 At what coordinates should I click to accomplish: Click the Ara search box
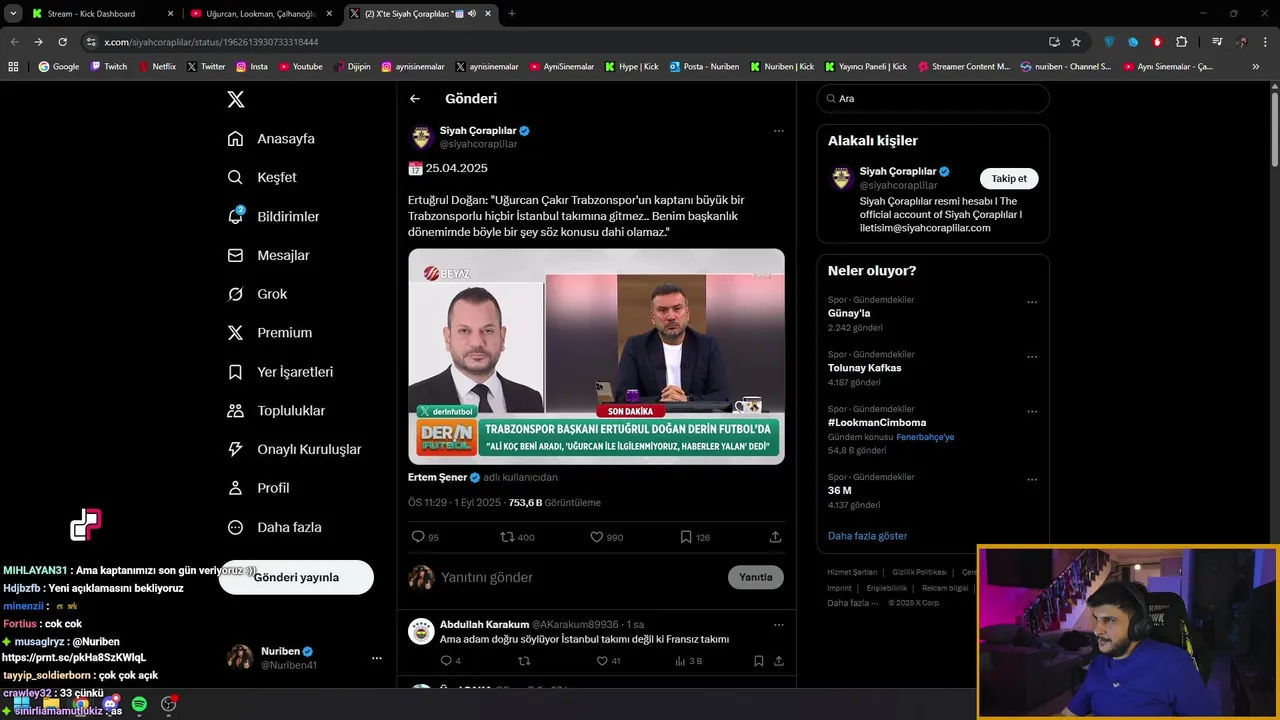coord(933,99)
